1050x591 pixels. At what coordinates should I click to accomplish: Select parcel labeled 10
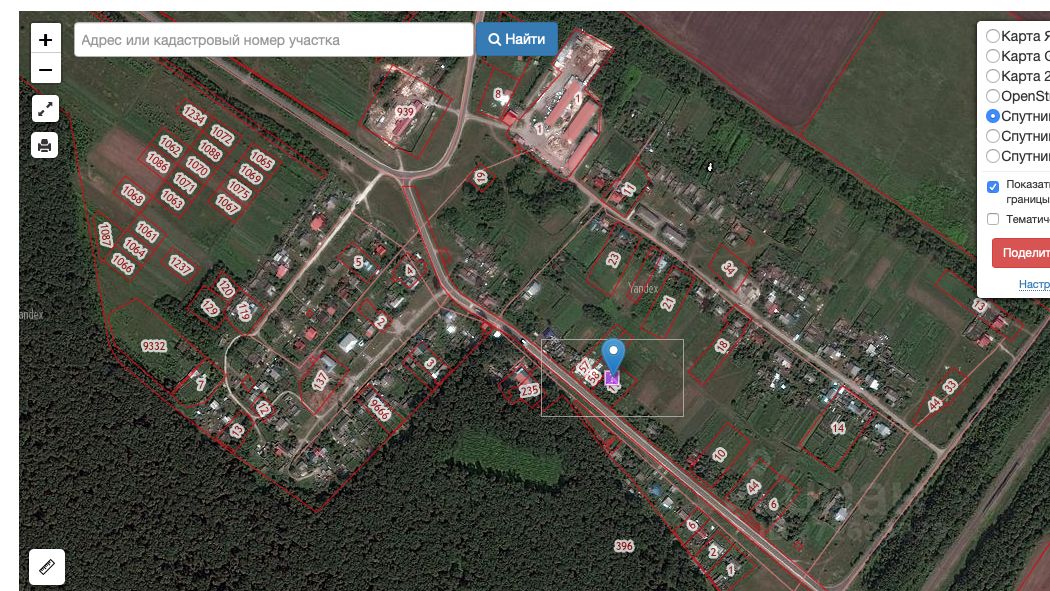tap(719, 454)
